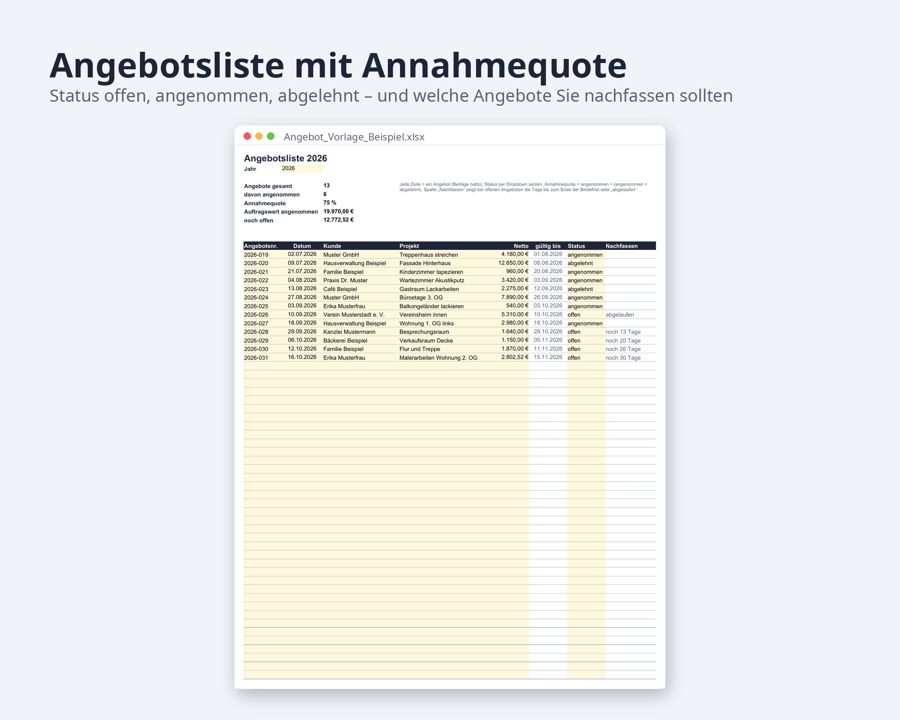Open the Status cell for offer 2026-019

[x=585, y=254]
